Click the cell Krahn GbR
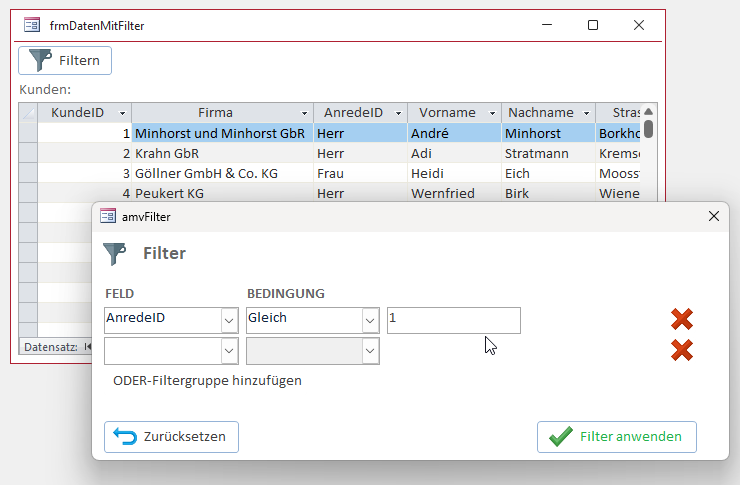This screenshot has width=740, height=485. tap(222, 153)
